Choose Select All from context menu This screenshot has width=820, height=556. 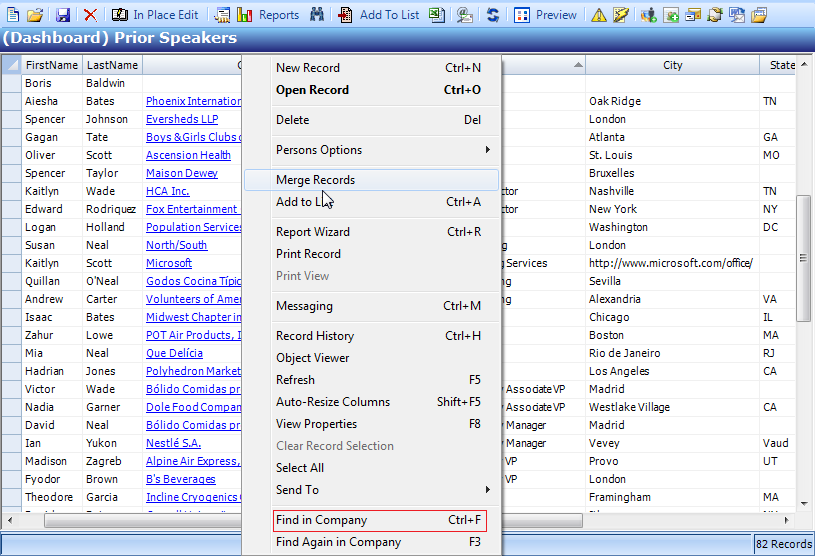[x=372, y=468]
